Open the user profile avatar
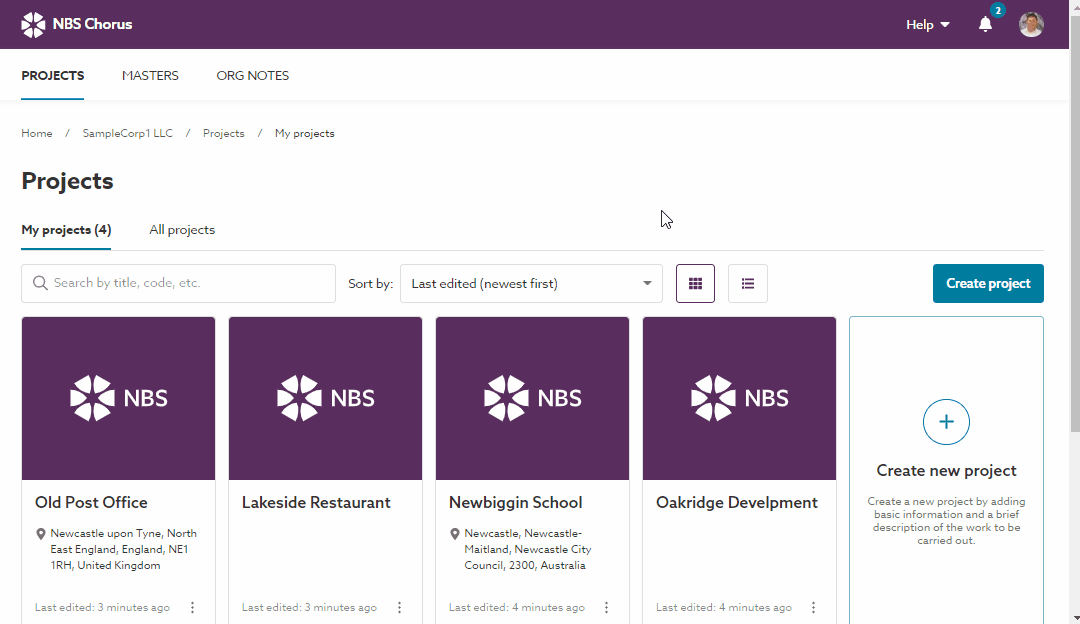1080x624 pixels. pyautogui.click(x=1031, y=24)
